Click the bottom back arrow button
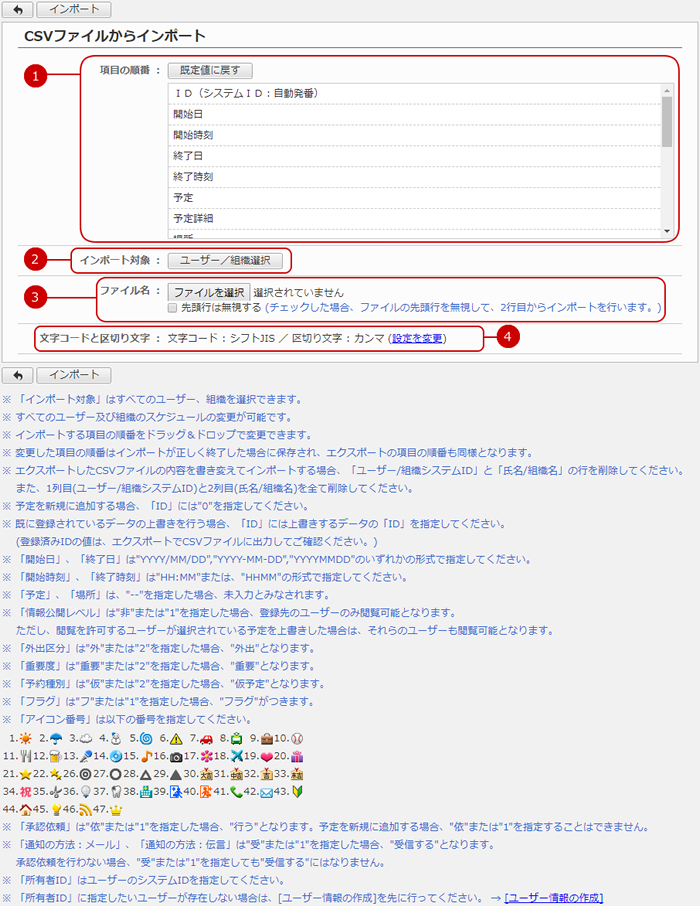 point(17,375)
